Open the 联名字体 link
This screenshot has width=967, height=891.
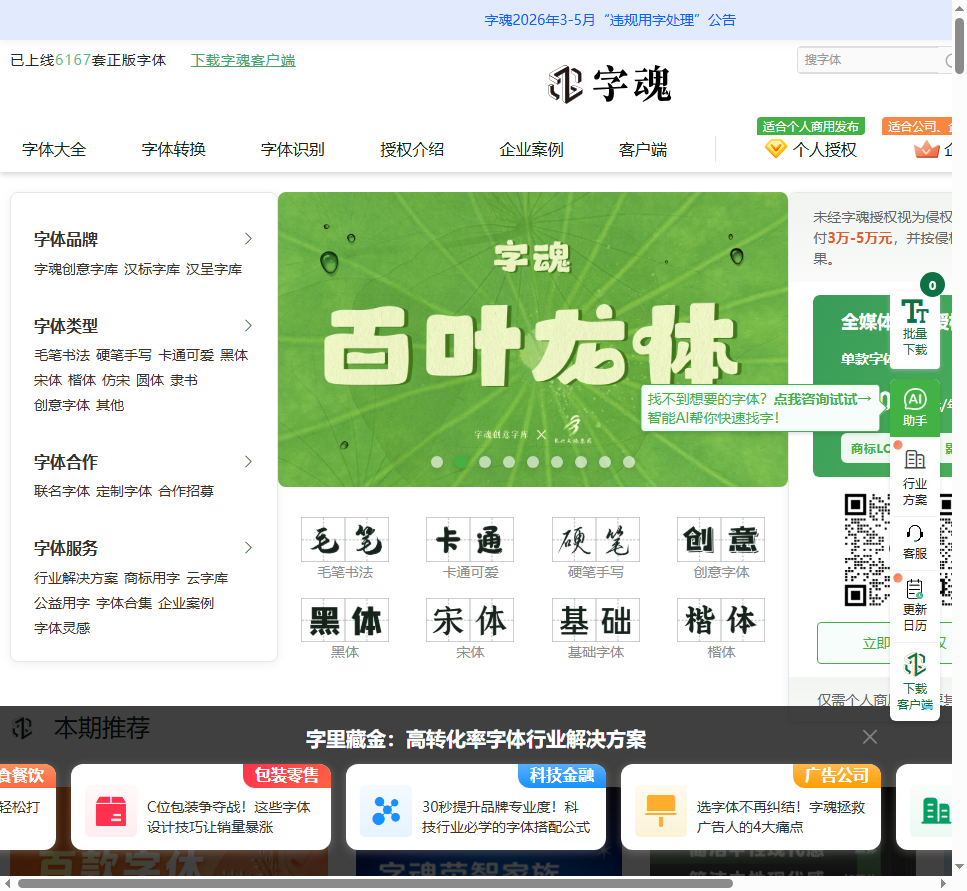(62, 491)
